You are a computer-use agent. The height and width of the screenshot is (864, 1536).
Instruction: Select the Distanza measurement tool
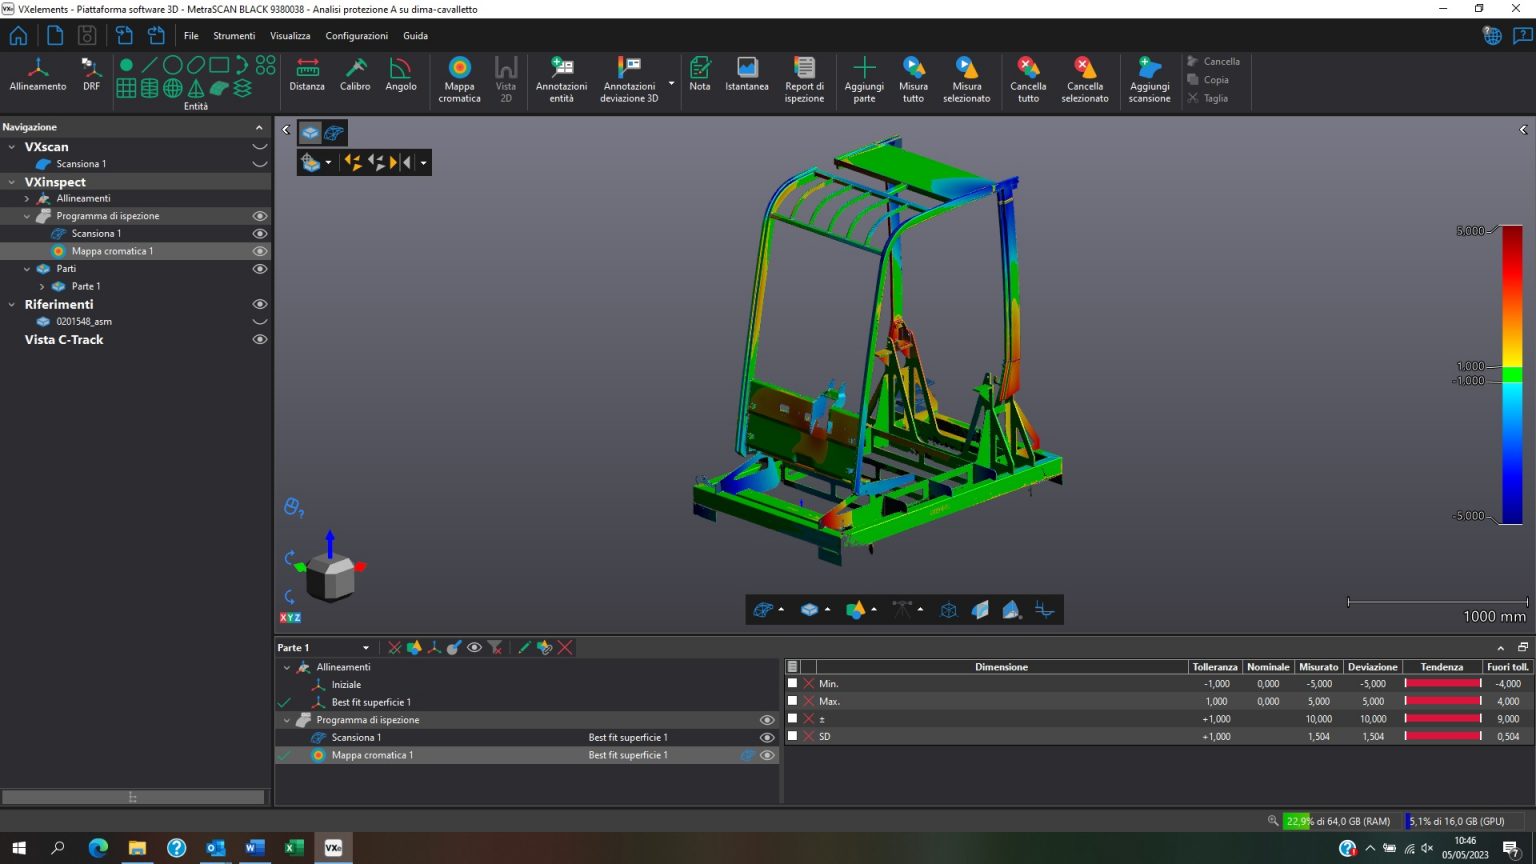(306, 79)
